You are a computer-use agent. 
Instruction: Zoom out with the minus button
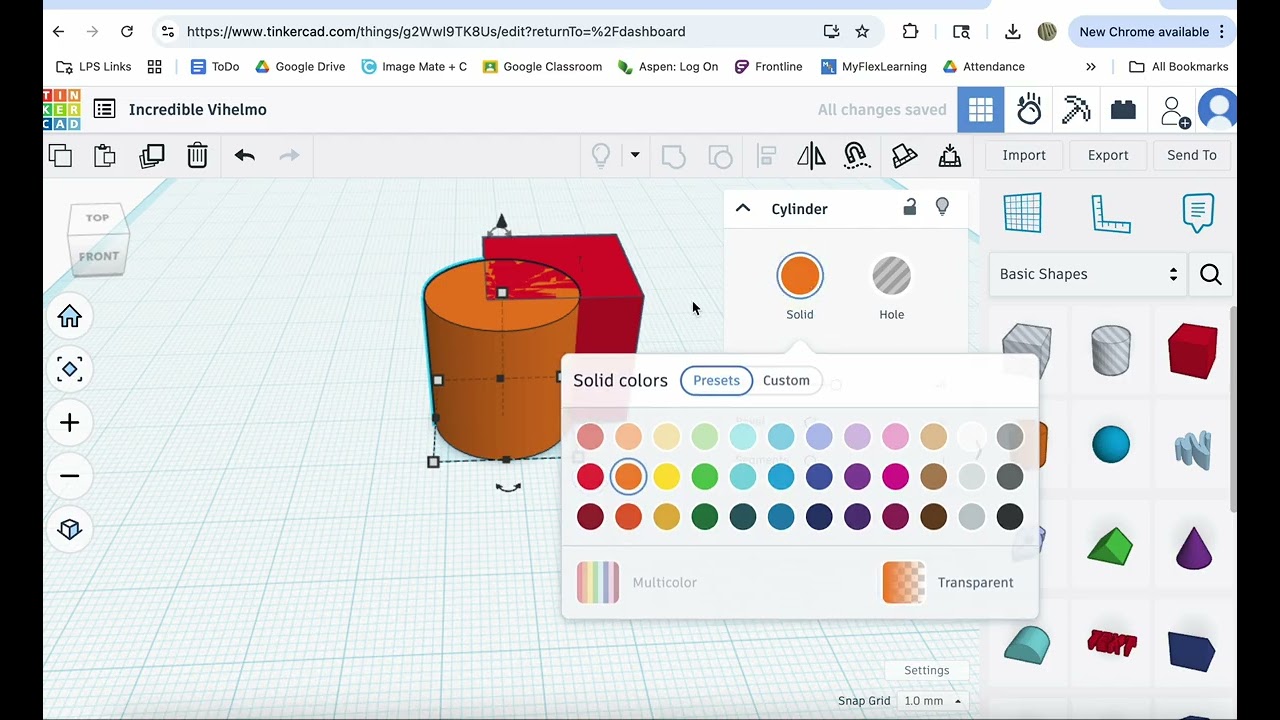coord(69,476)
